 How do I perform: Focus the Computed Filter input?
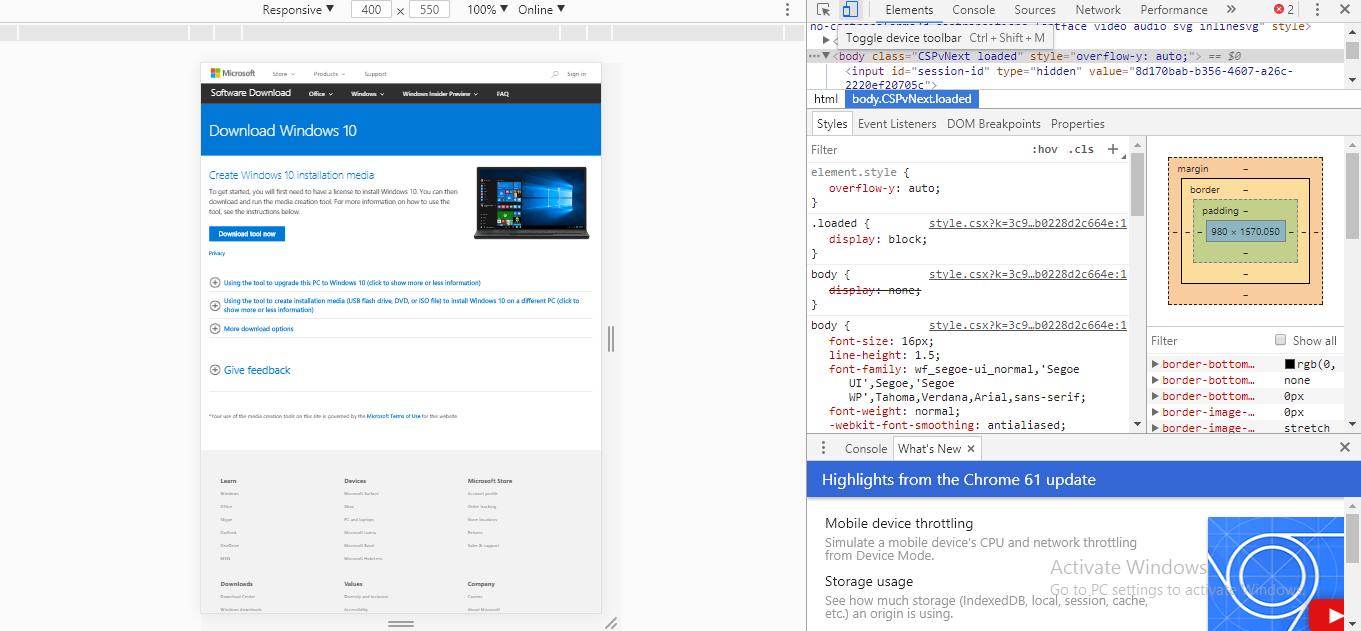point(1207,341)
